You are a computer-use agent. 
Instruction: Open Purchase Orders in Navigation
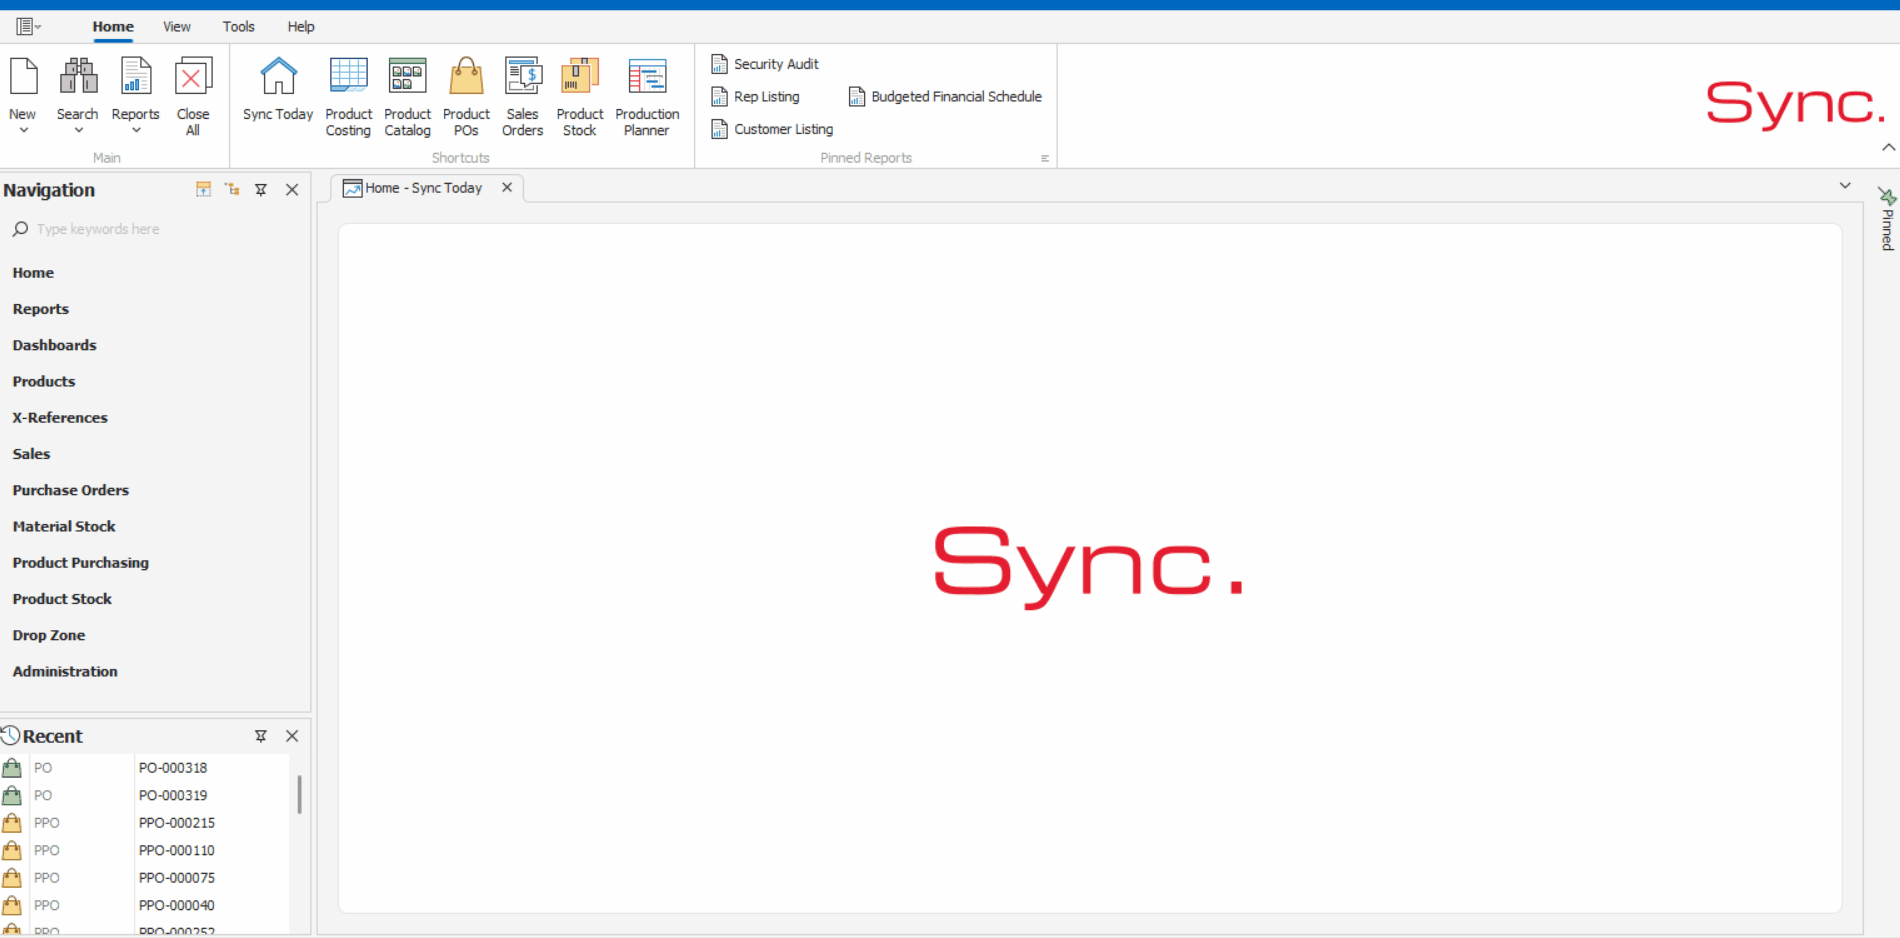click(71, 490)
